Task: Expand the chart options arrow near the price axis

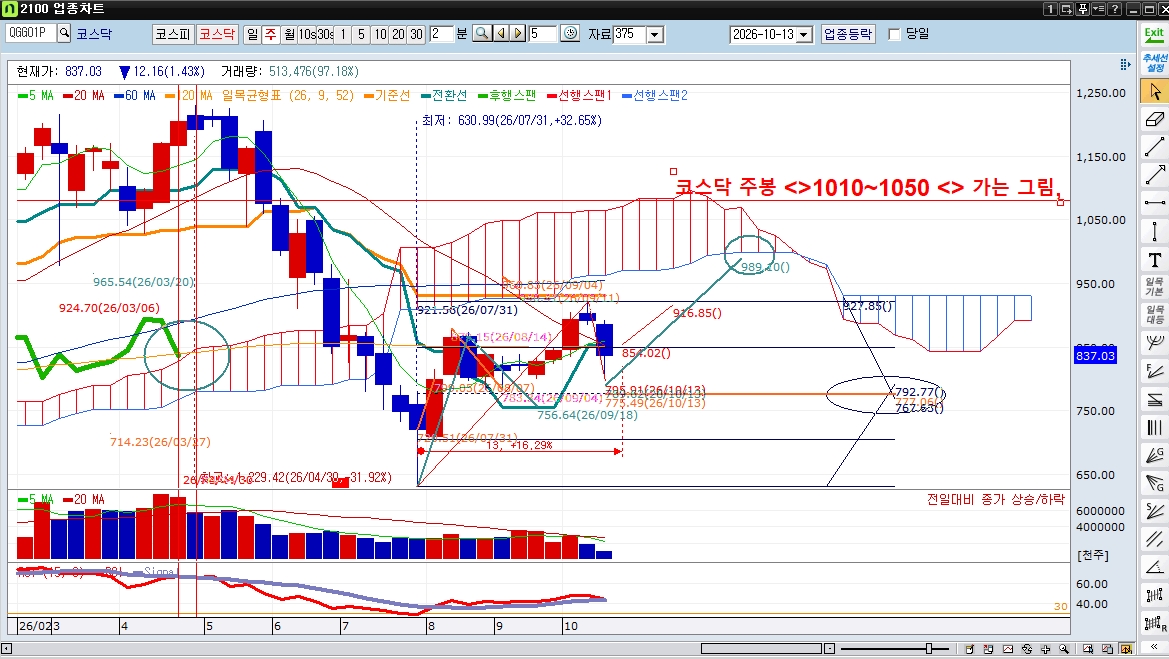Action: point(1125,65)
